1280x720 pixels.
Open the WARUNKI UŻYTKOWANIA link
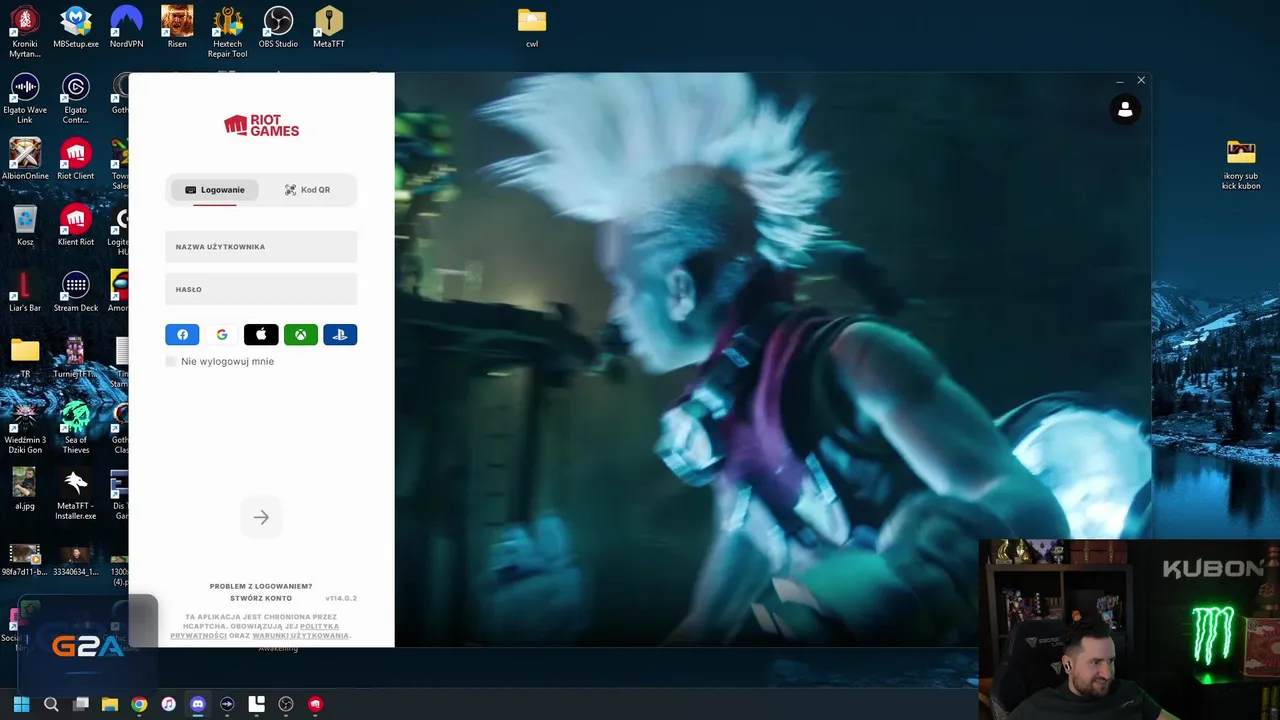coord(300,636)
